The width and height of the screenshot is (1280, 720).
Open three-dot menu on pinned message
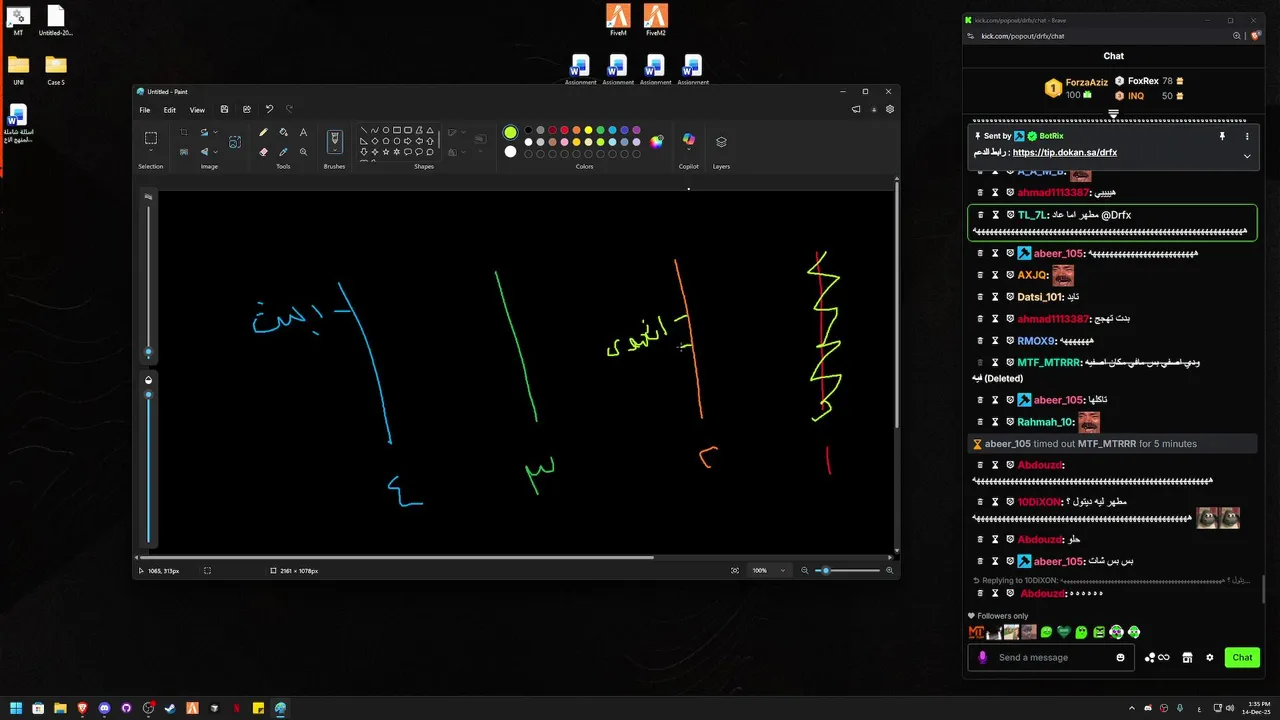click(1247, 136)
